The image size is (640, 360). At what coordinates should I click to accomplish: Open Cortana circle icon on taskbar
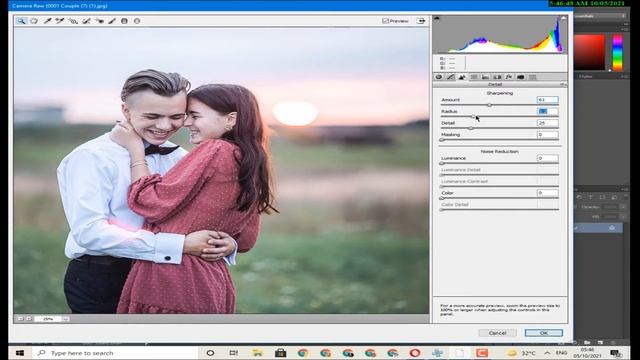[210, 353]
